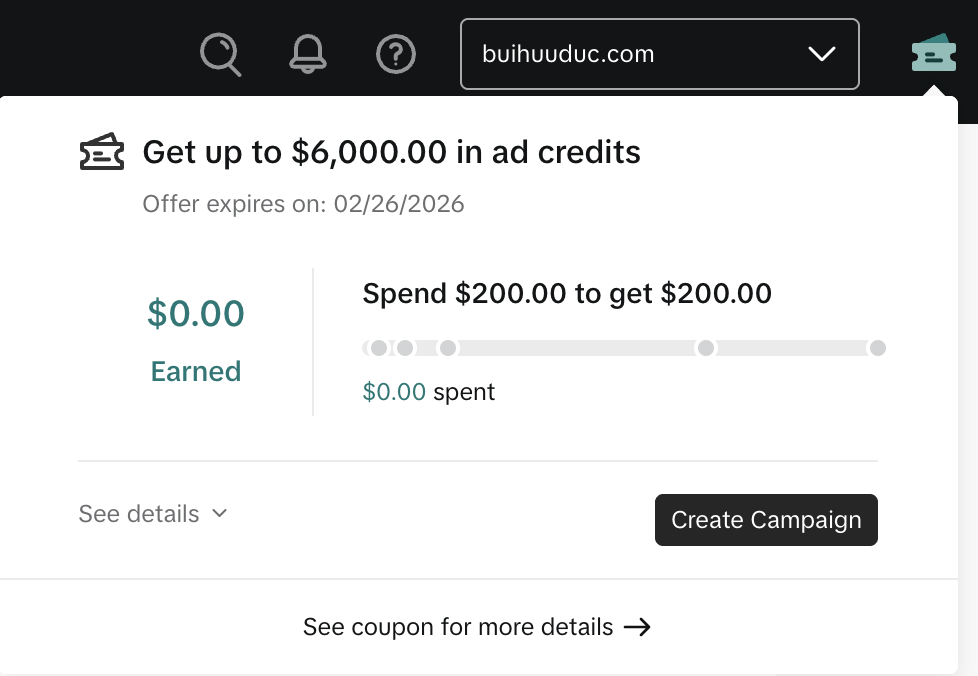Open the notifications bell
Viewport: 978px width, 676px height.
[x=309, y=54]
